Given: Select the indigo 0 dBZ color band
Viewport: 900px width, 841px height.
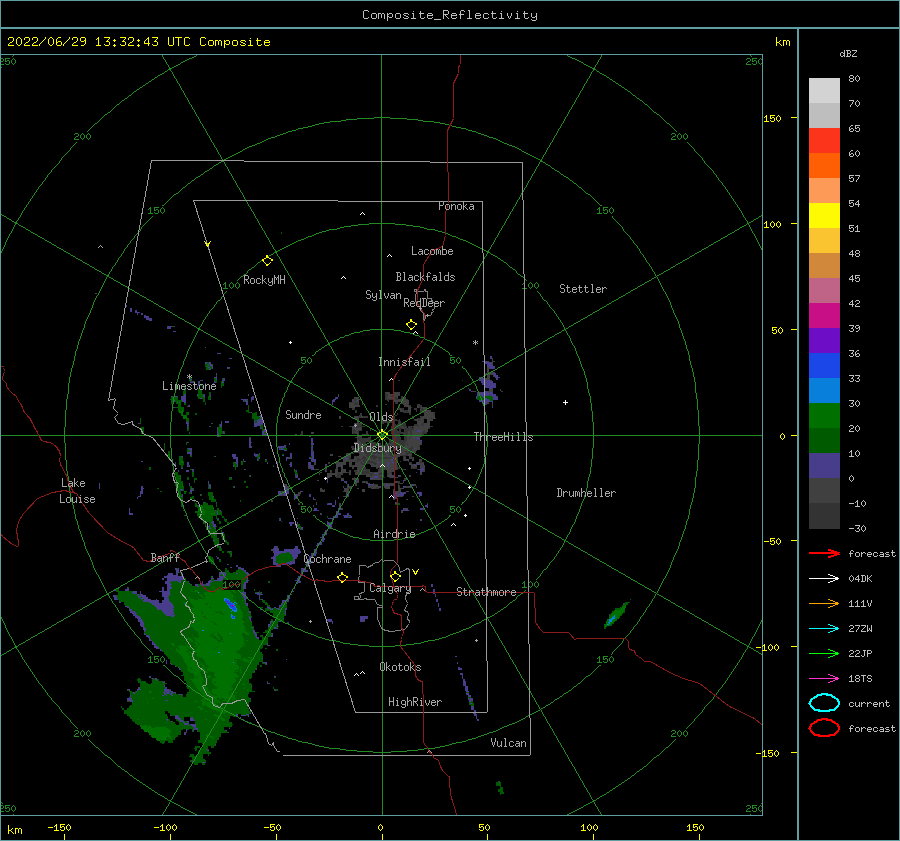Looking at the screenshot, I should [x=824, y=466].
